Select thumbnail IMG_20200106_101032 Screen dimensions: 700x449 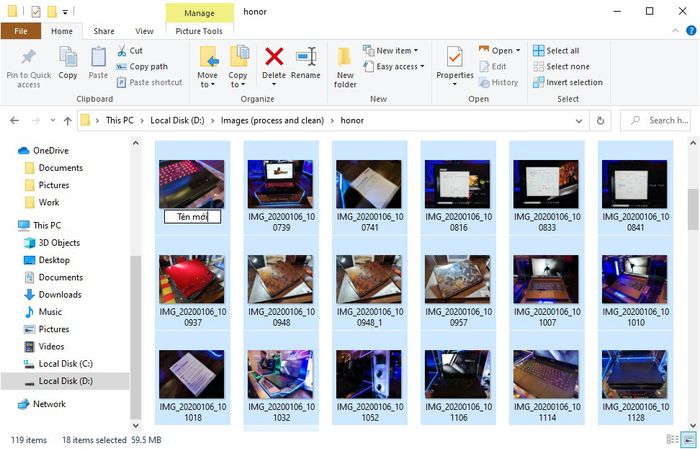[281, 378]
